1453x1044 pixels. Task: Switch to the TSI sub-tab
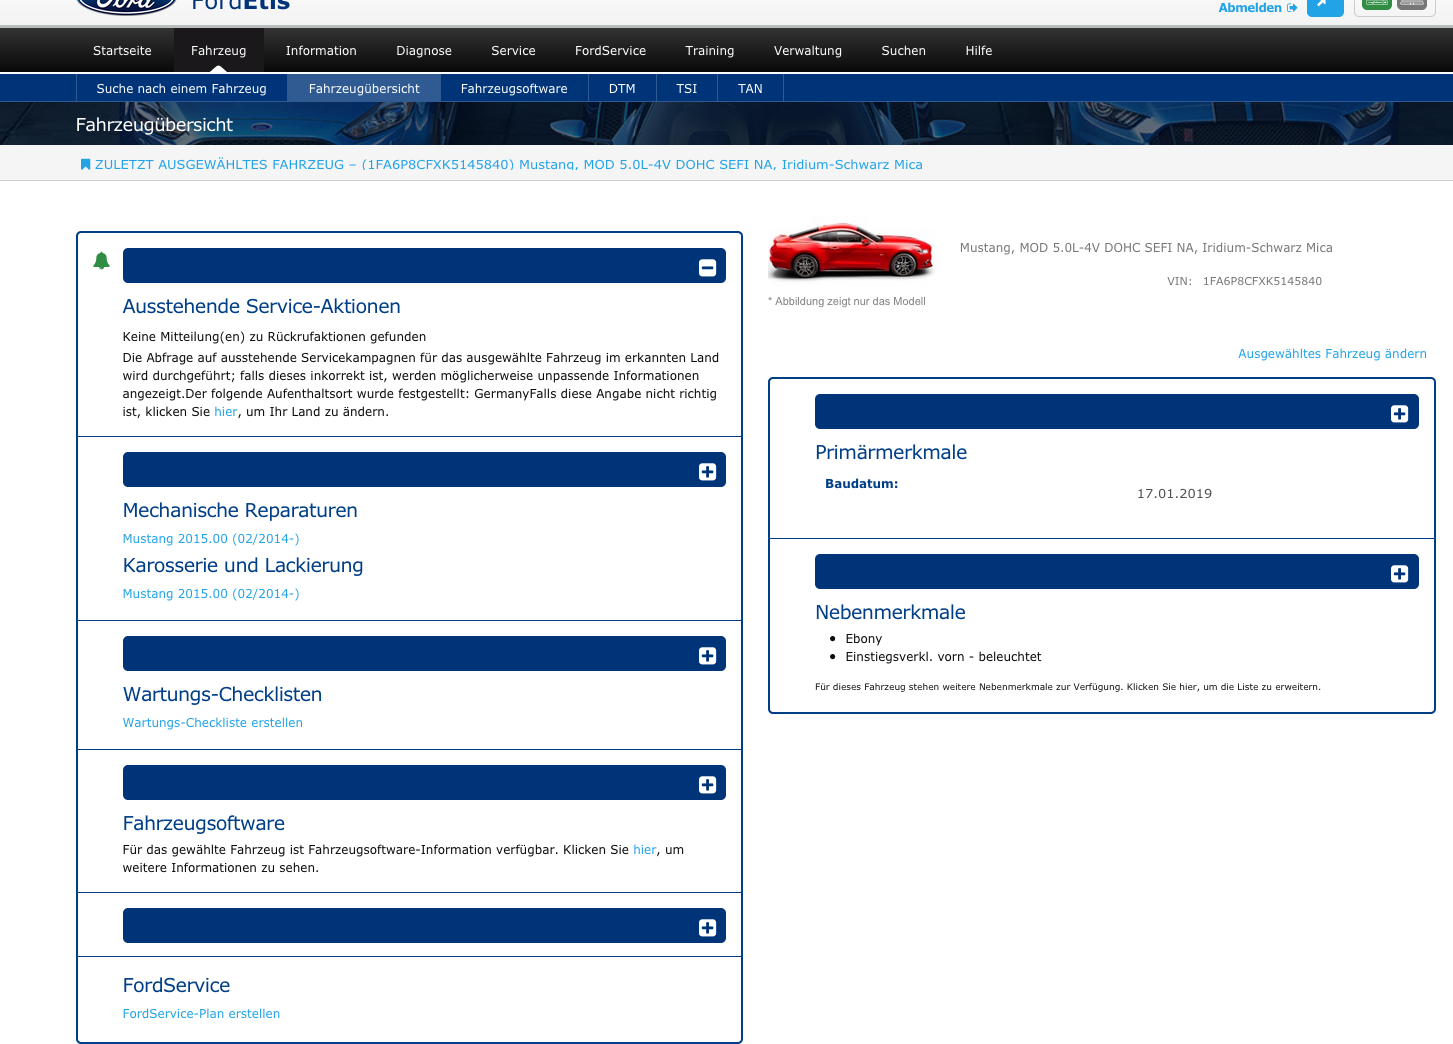coord(687,88)
